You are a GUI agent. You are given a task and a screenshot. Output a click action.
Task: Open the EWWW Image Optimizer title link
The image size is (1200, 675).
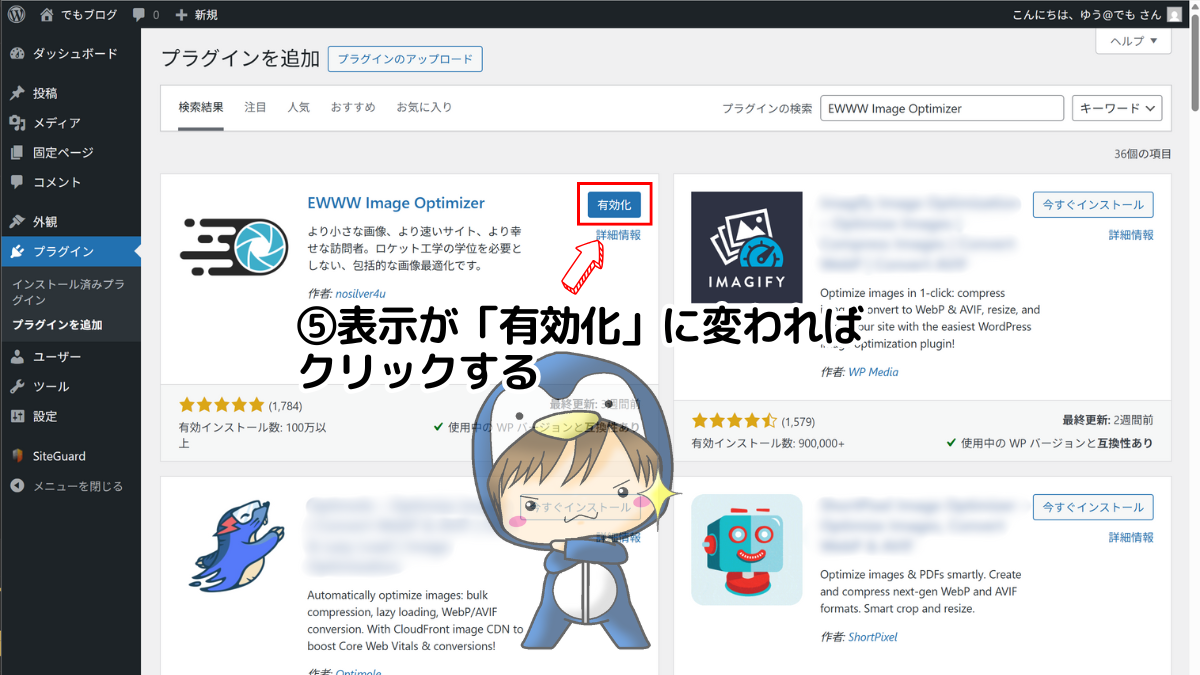click(396, 203)
